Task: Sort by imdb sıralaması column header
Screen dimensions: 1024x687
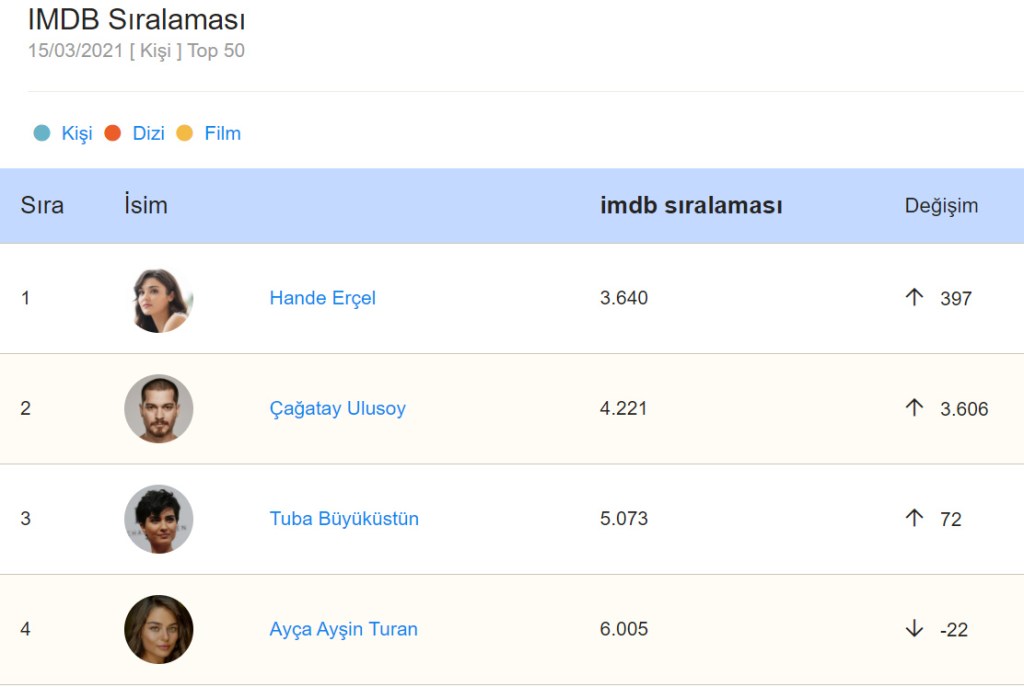Action: coord(691,205)
